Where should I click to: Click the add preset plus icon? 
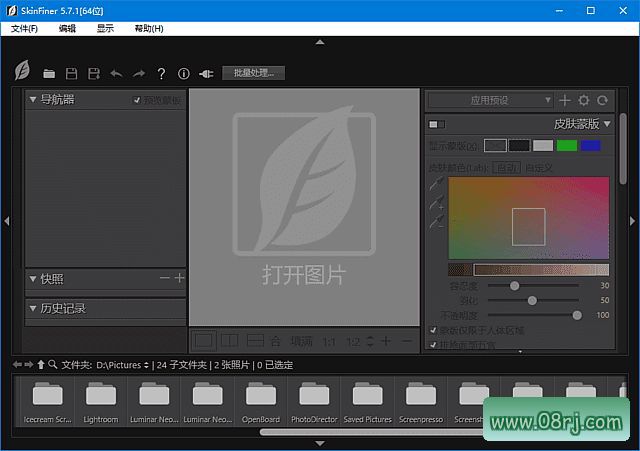pyautogui.click(x=565, y=100)
